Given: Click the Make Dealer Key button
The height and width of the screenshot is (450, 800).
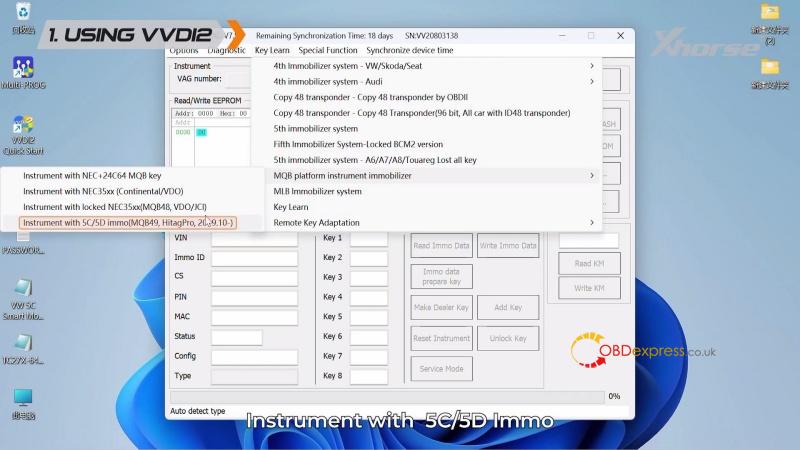Looking at the screenshot, I should tap(441, 307).
